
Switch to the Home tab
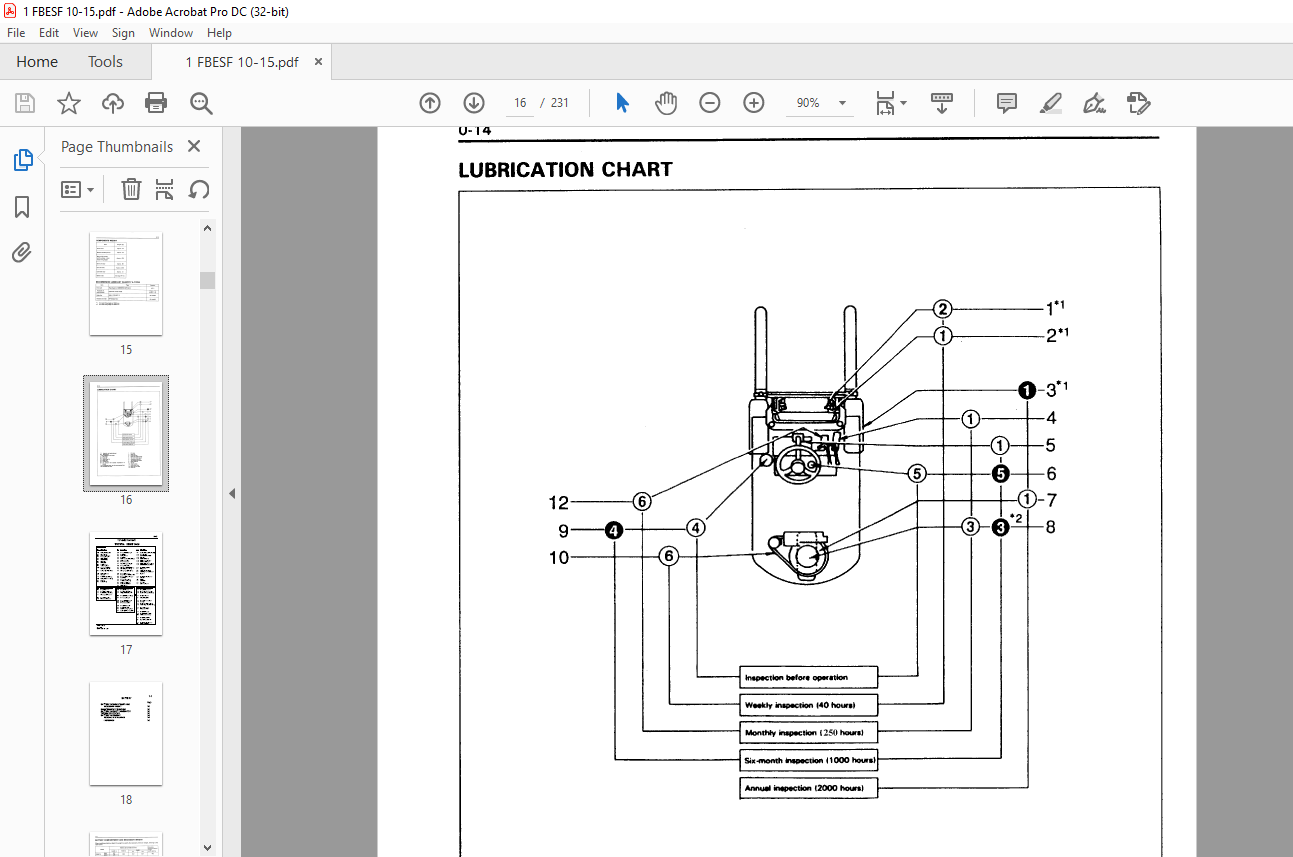[x=37, y=62]
